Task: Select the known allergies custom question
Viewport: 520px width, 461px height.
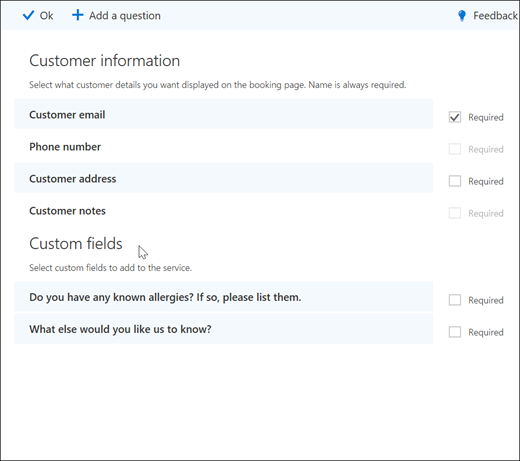Action: click(223, 297)
